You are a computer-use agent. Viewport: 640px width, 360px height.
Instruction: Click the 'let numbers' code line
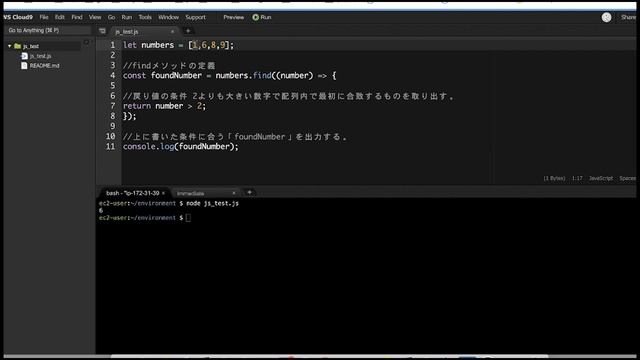pyautogui.click(x=178, y=45)
